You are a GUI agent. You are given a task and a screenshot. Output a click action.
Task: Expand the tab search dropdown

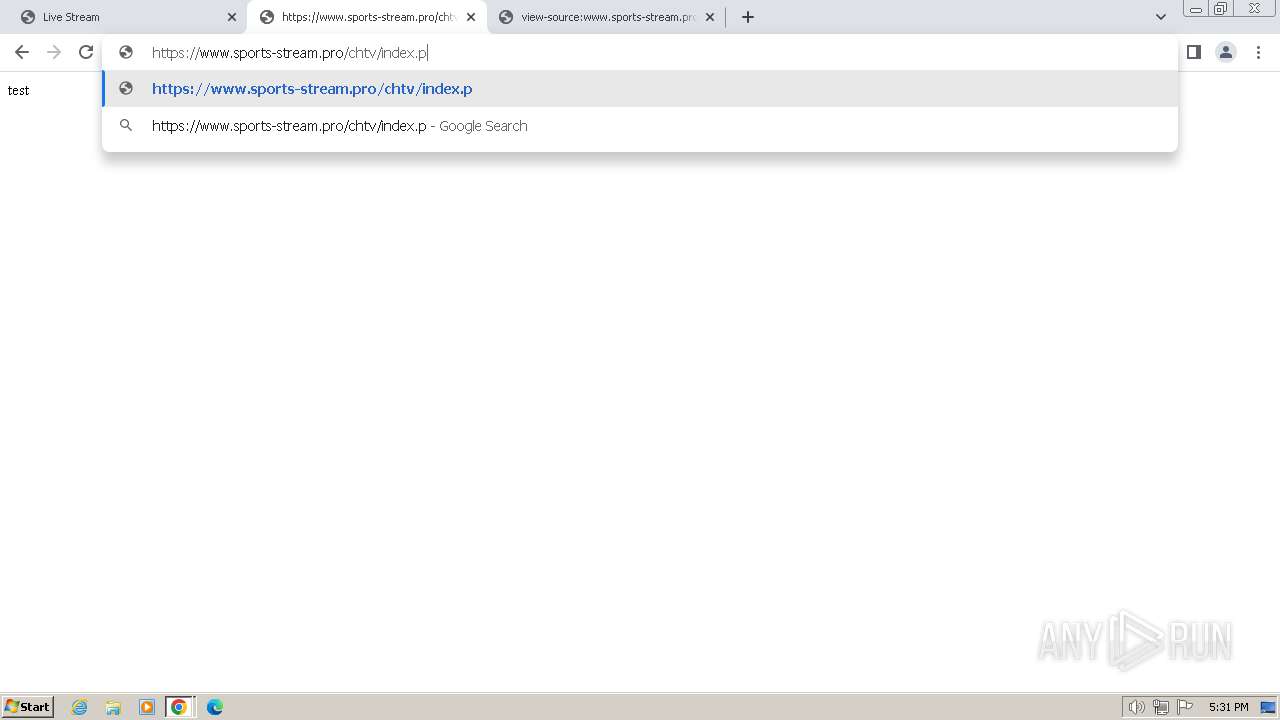point(1161,17)
